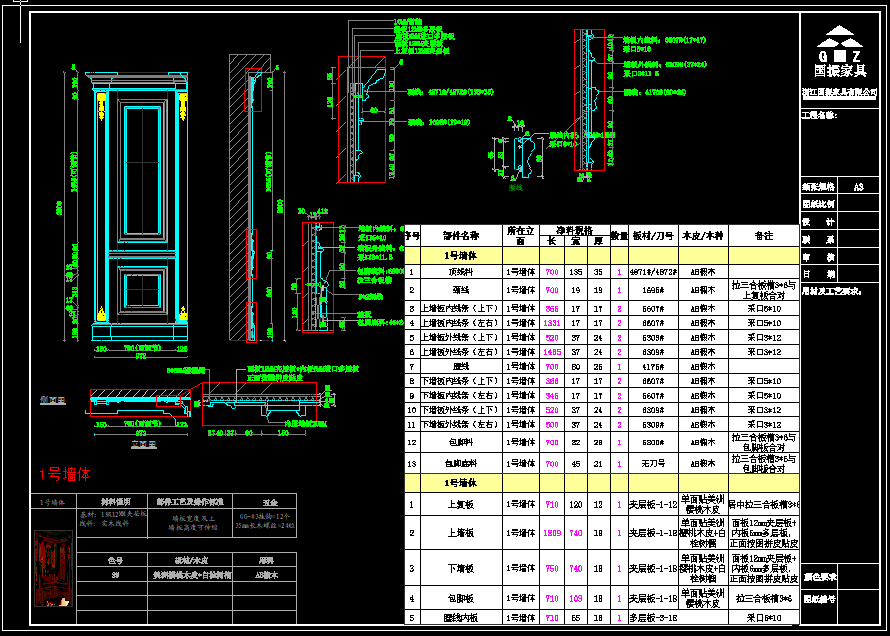Click the red '1号墙体' drawing title
Viewport: 890px width, 636px height.
(x=64, y=474)
